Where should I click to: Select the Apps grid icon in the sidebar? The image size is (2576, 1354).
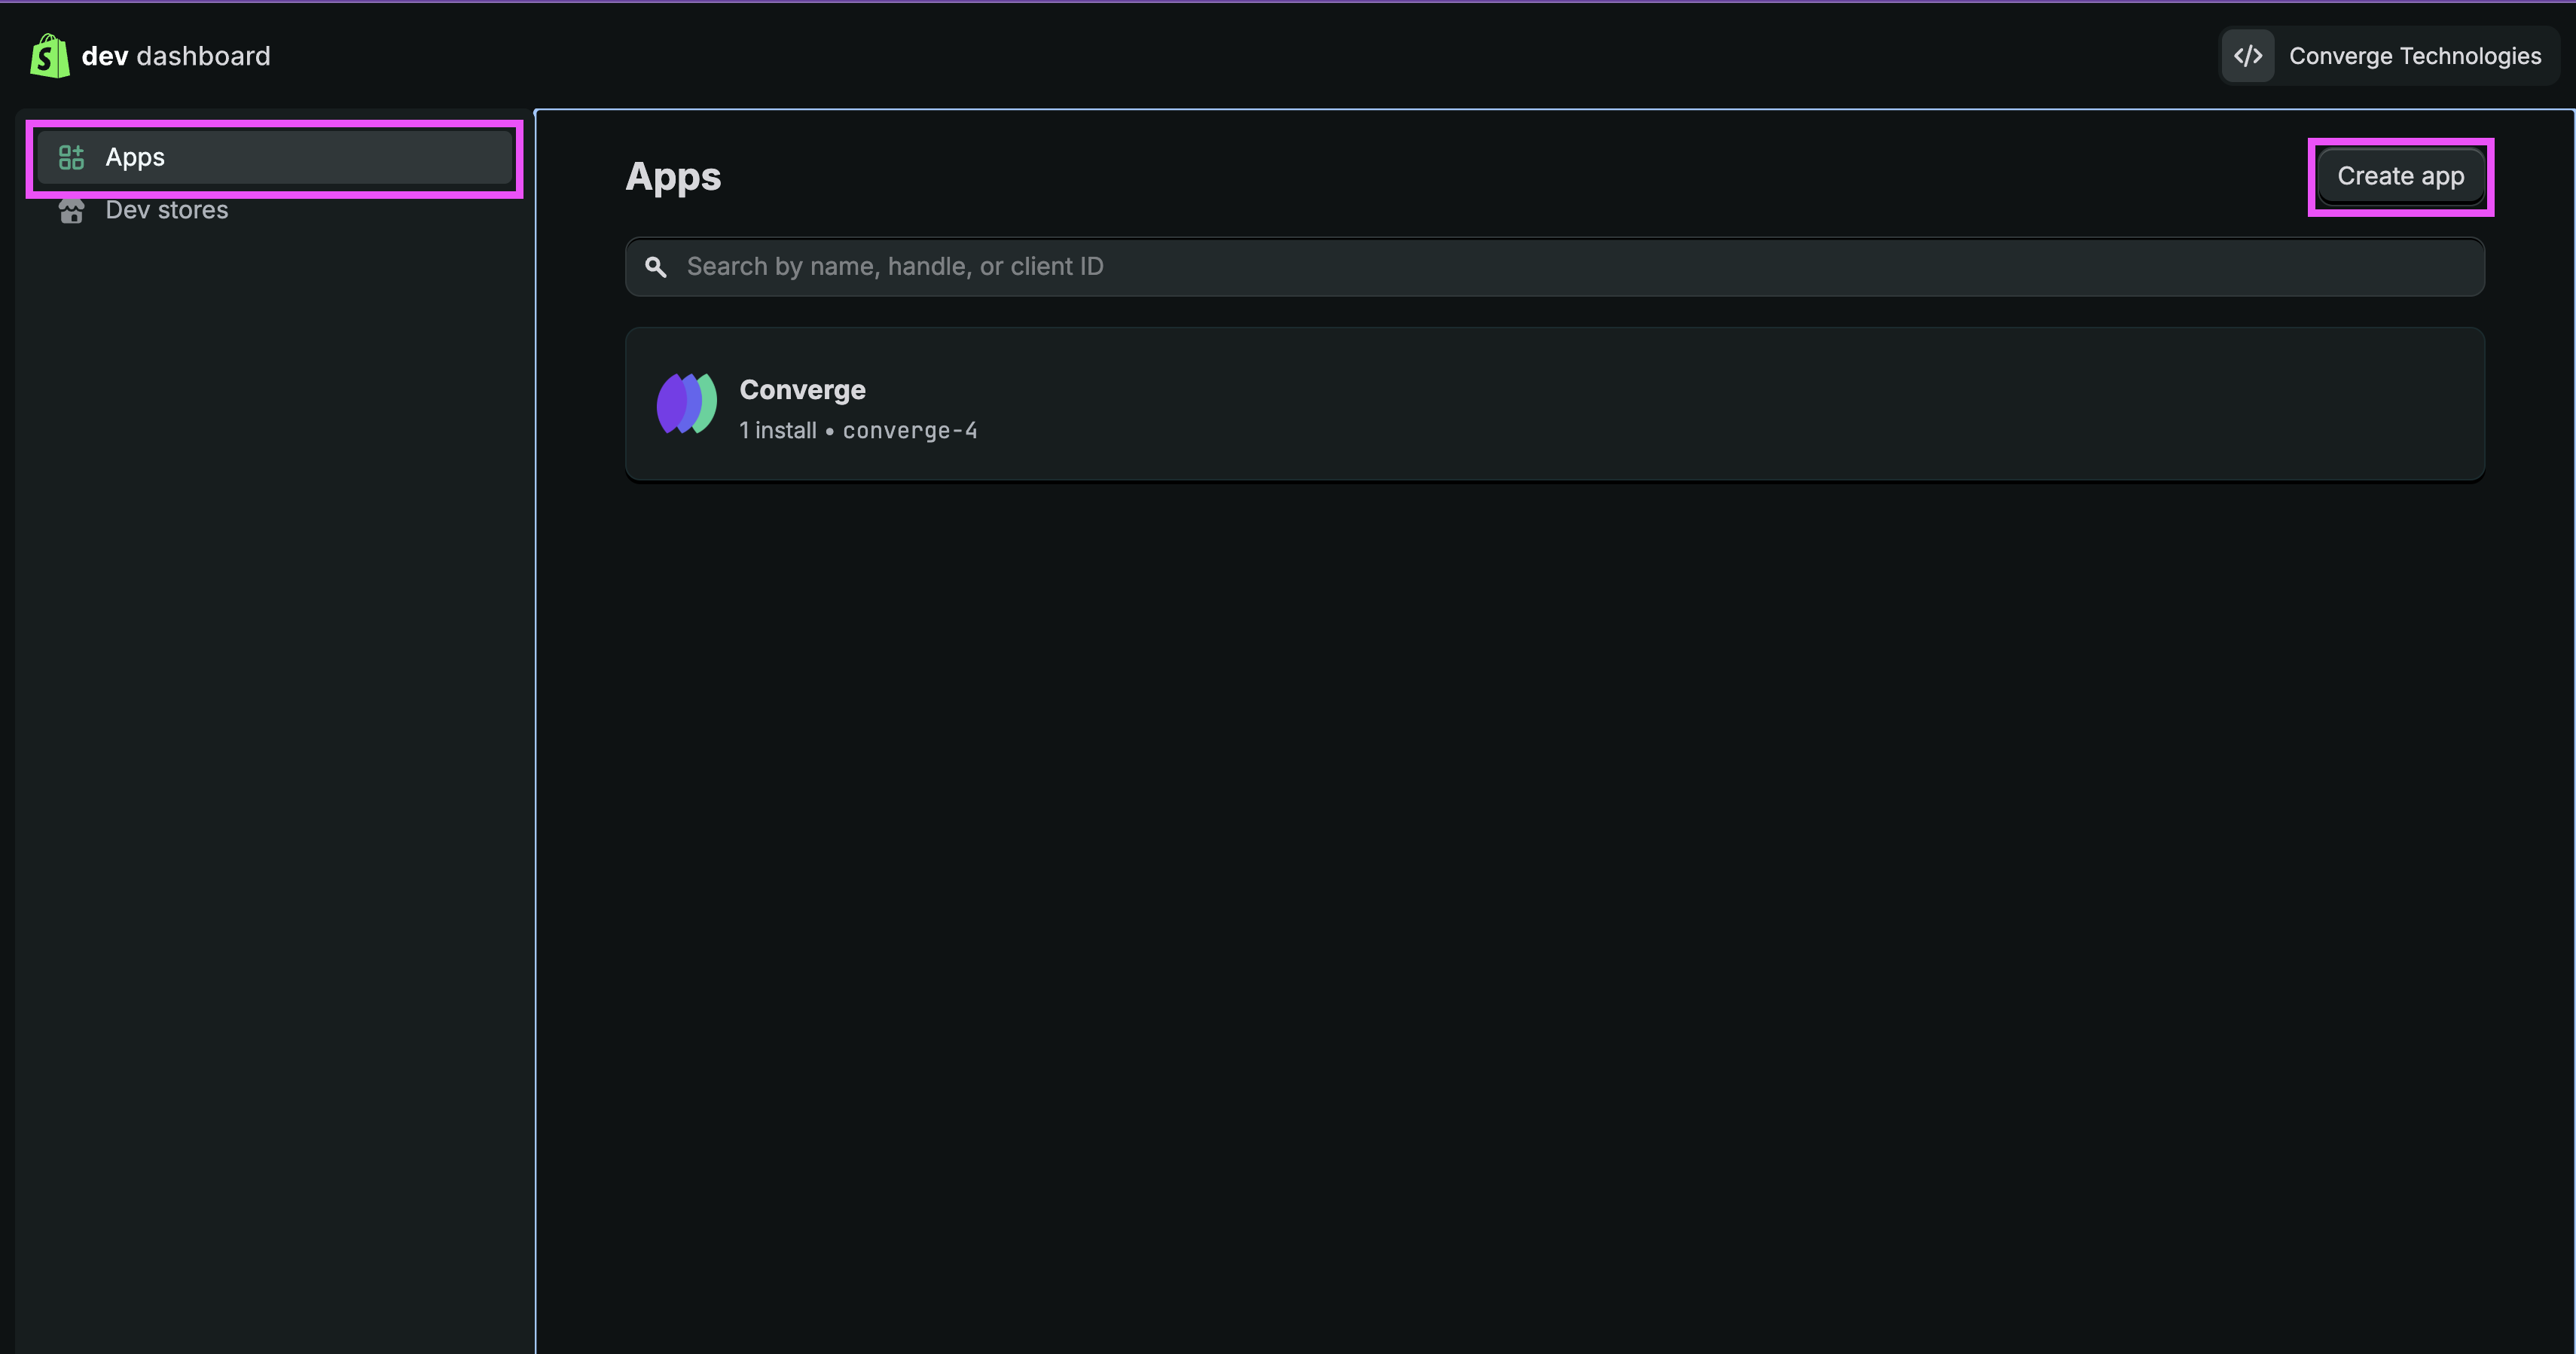pos(70,157)
